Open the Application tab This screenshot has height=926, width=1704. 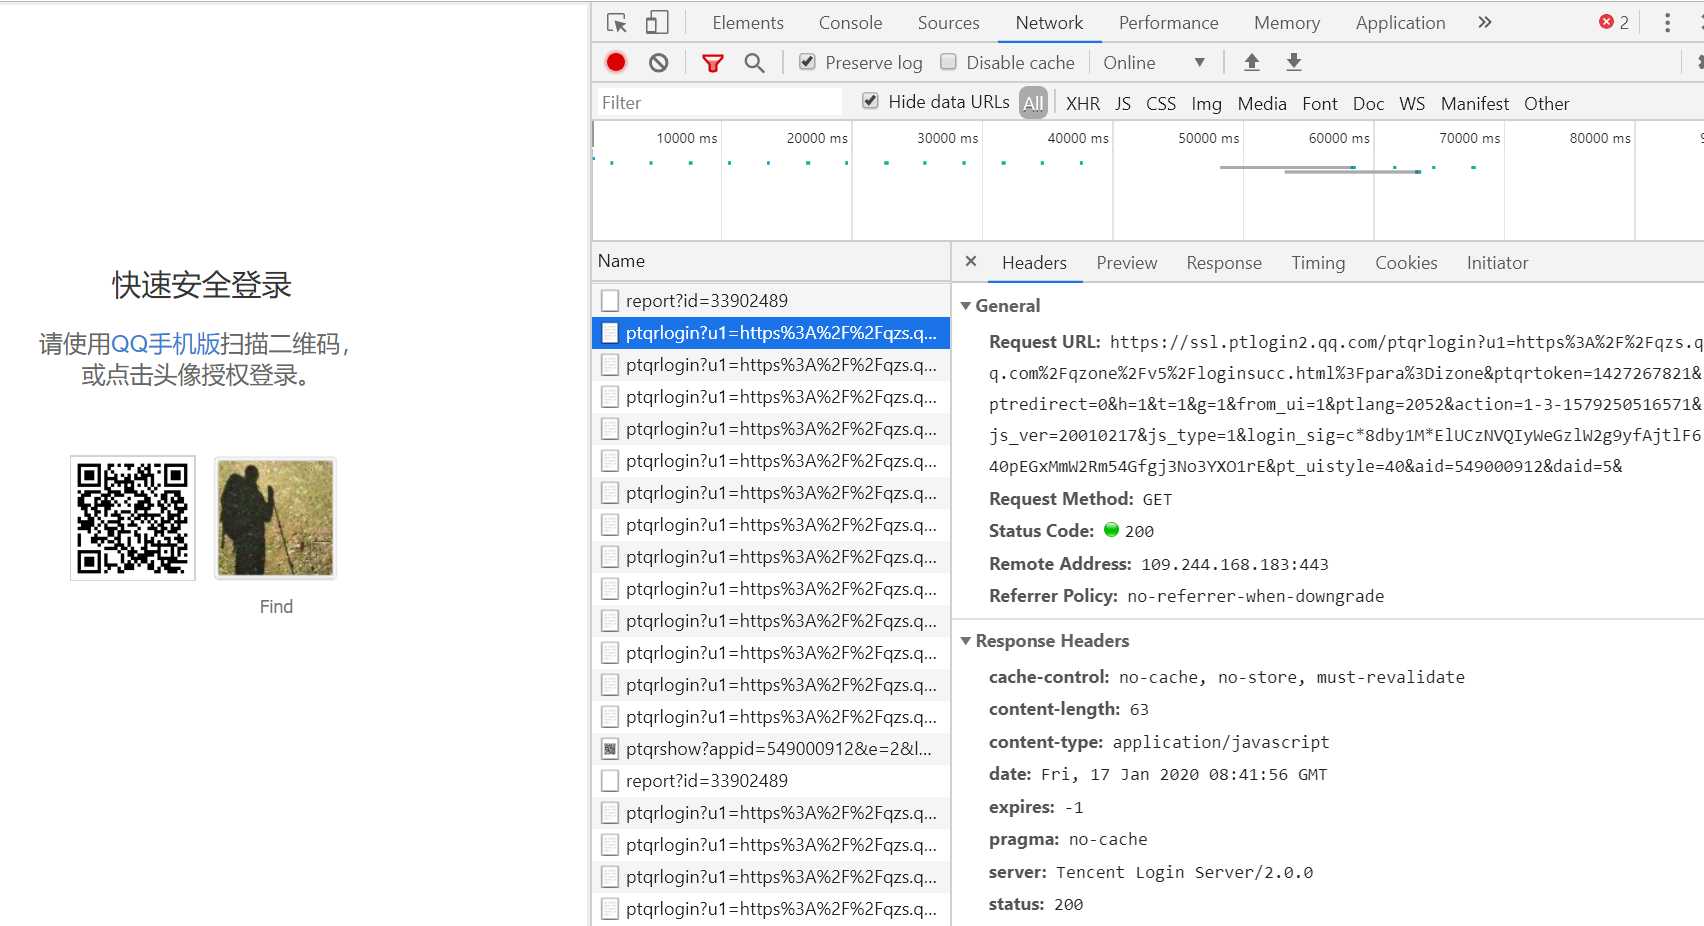[1400, 22]
